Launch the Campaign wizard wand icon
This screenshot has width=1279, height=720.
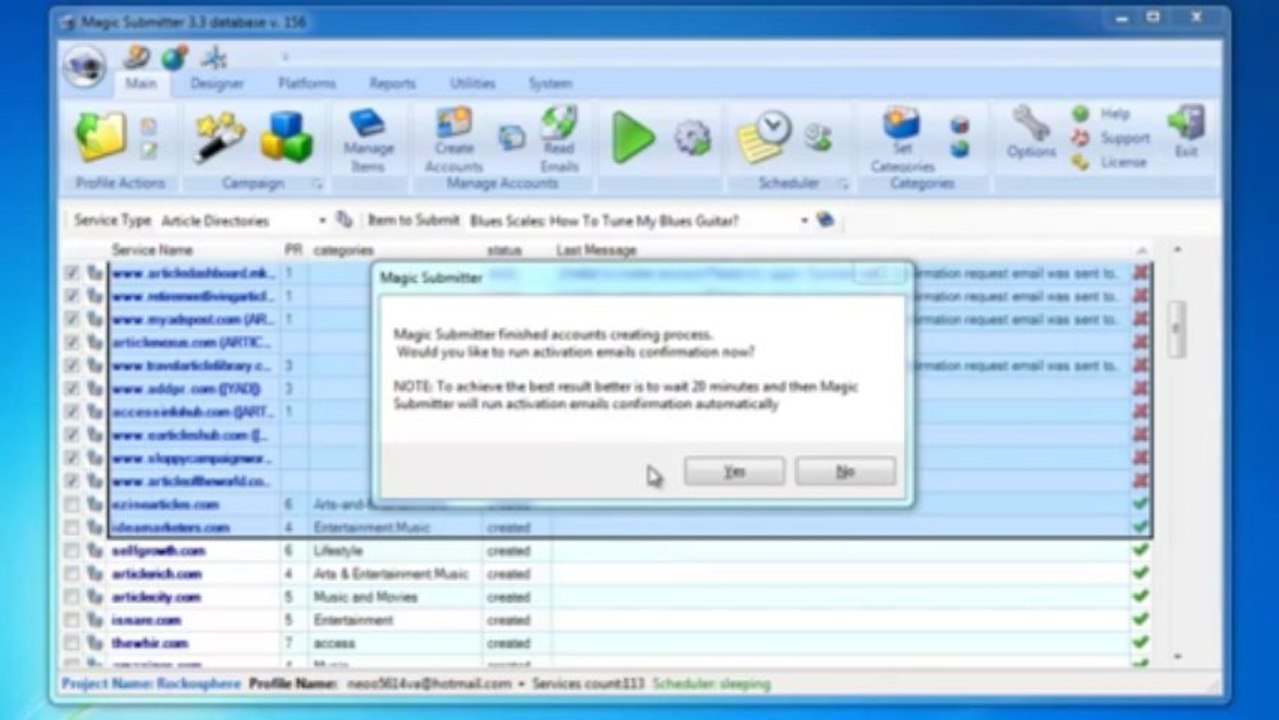[220, 136]
